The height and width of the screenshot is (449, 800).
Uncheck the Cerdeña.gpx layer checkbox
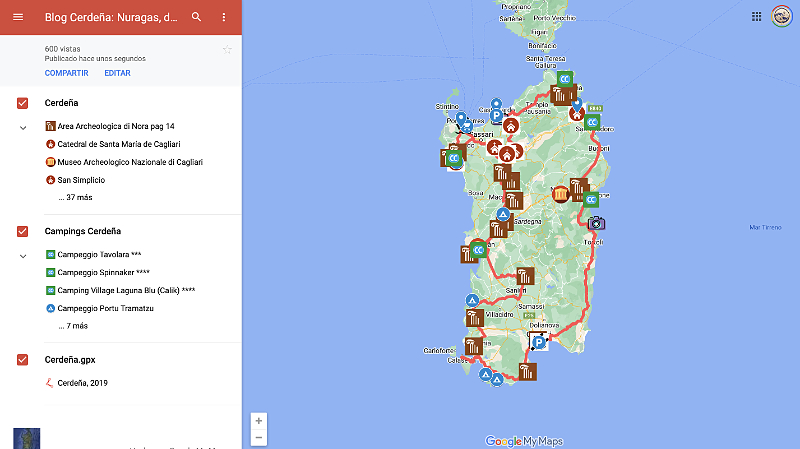pyautogui.click(x=22, y=360)
